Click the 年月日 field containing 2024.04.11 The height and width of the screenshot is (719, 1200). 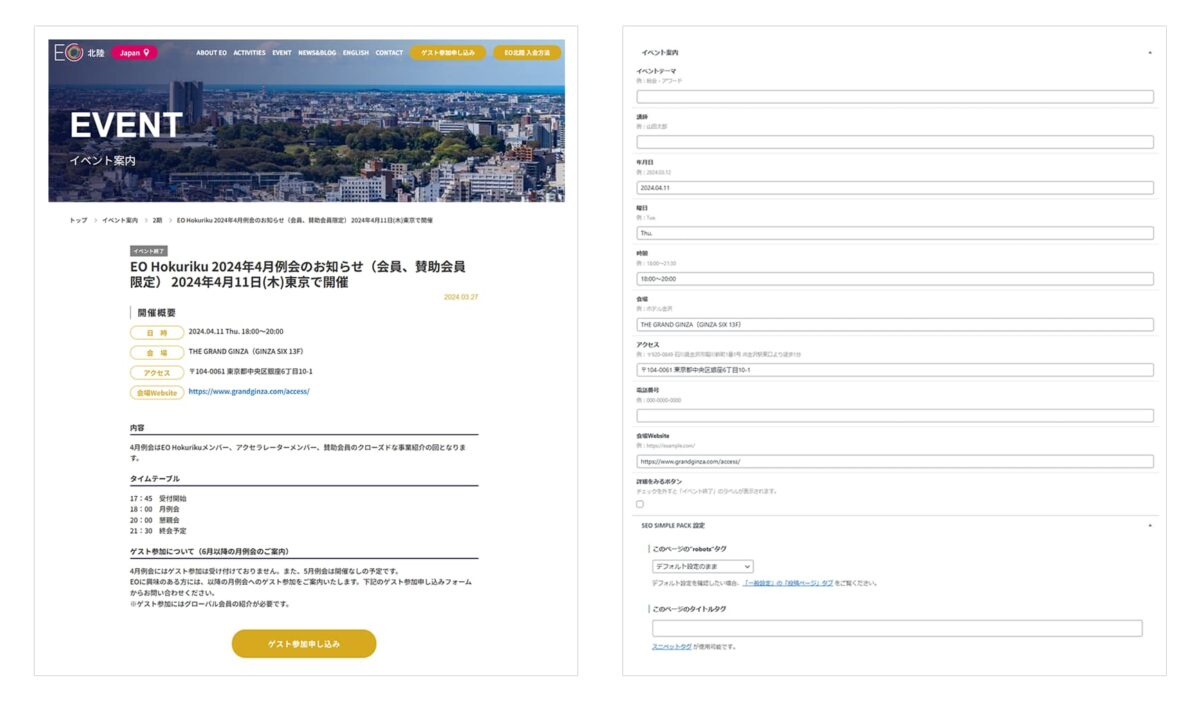coord(895,188)
